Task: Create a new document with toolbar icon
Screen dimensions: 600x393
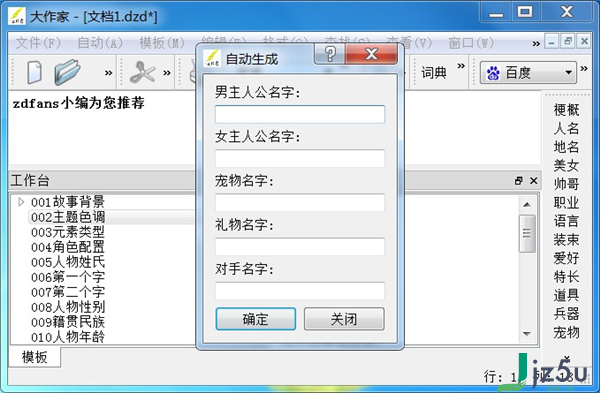Action: 34,72
